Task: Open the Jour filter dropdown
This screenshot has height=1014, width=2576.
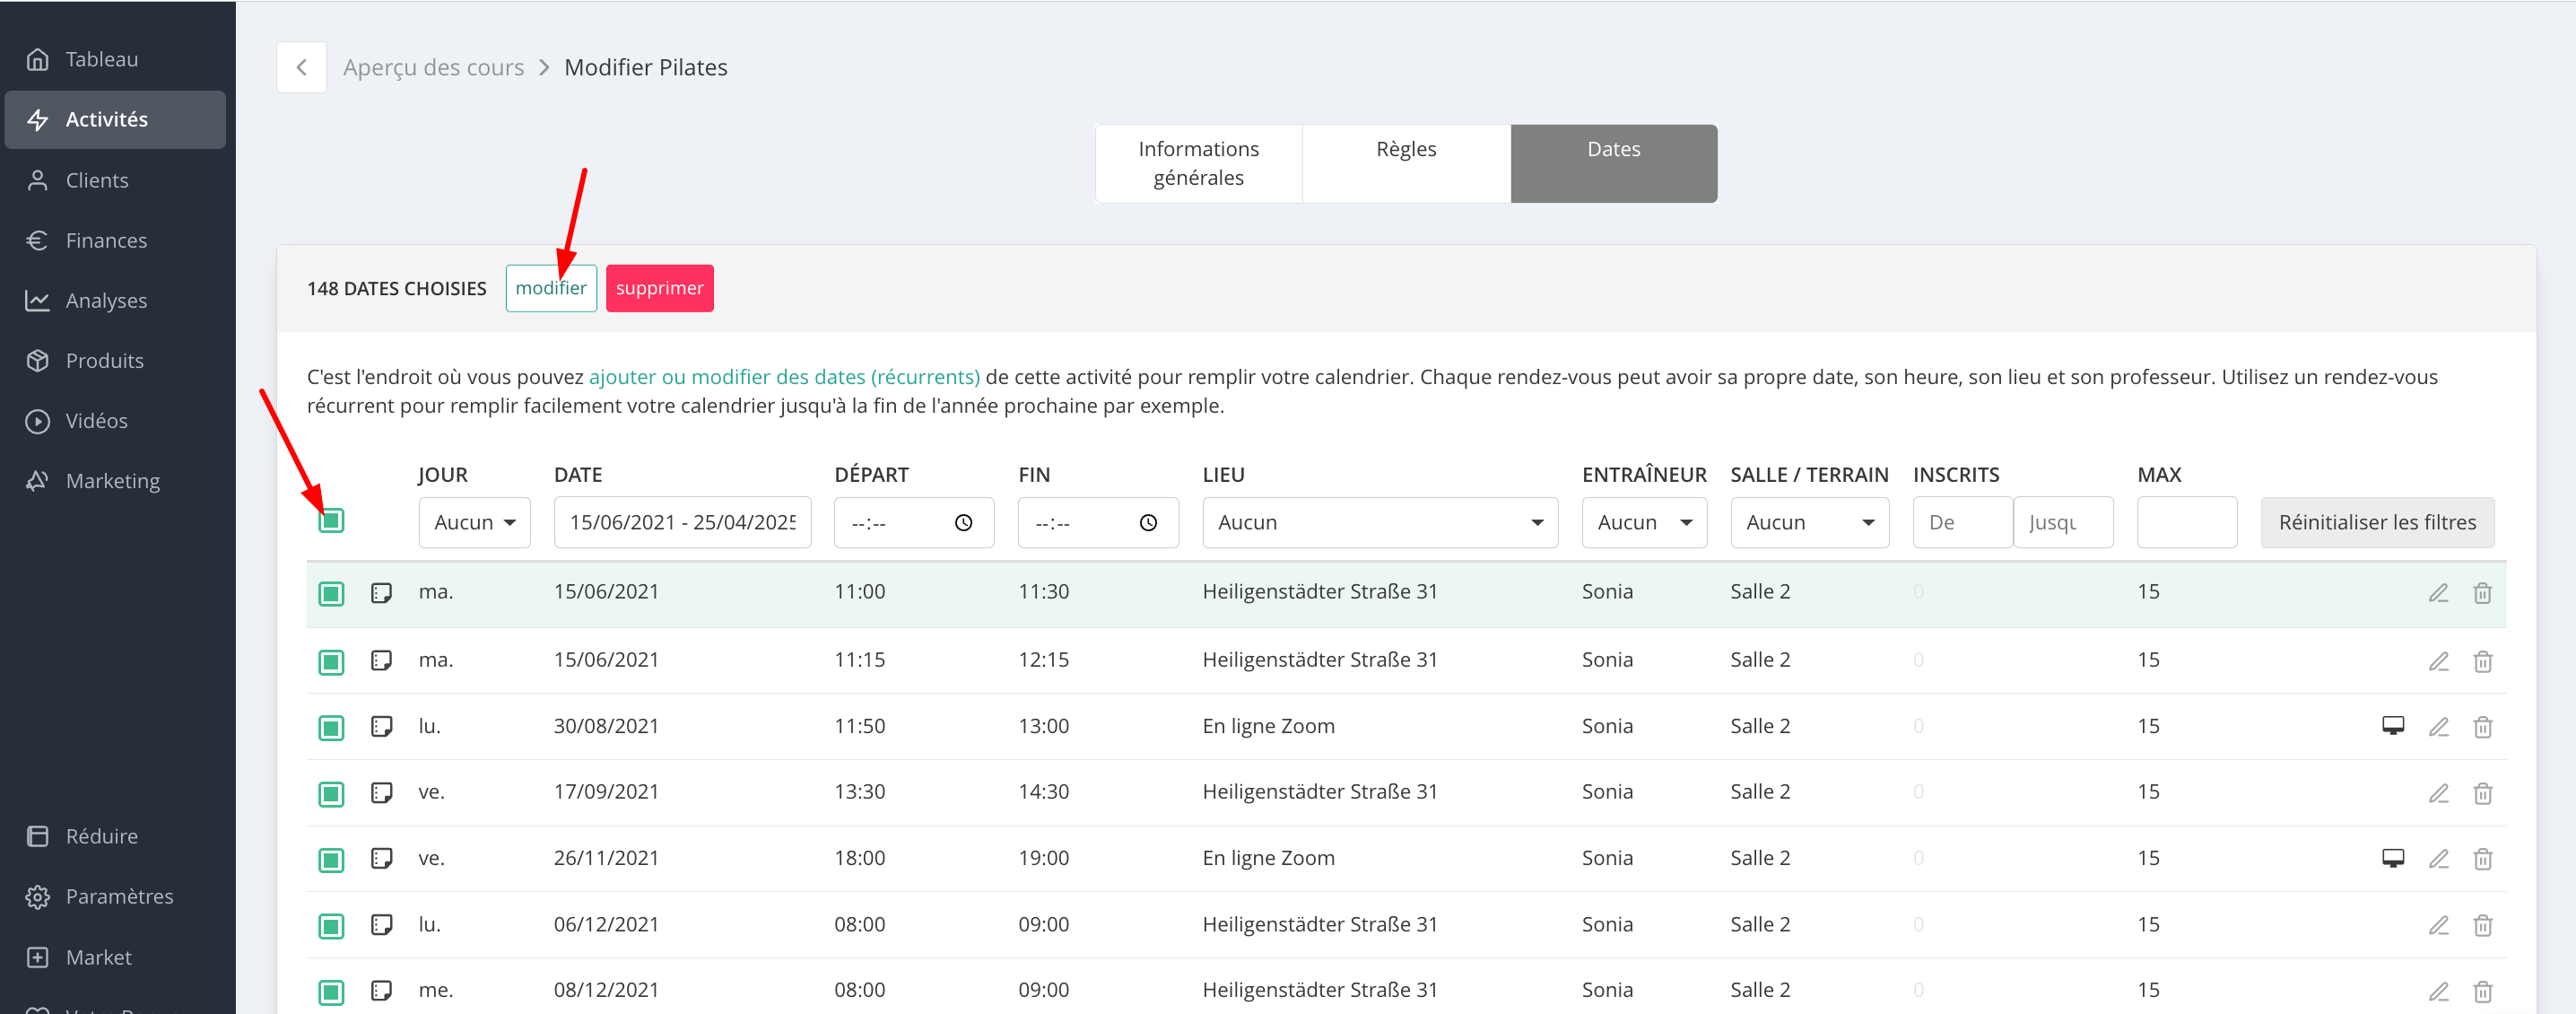Action: (x=474, y=523)
